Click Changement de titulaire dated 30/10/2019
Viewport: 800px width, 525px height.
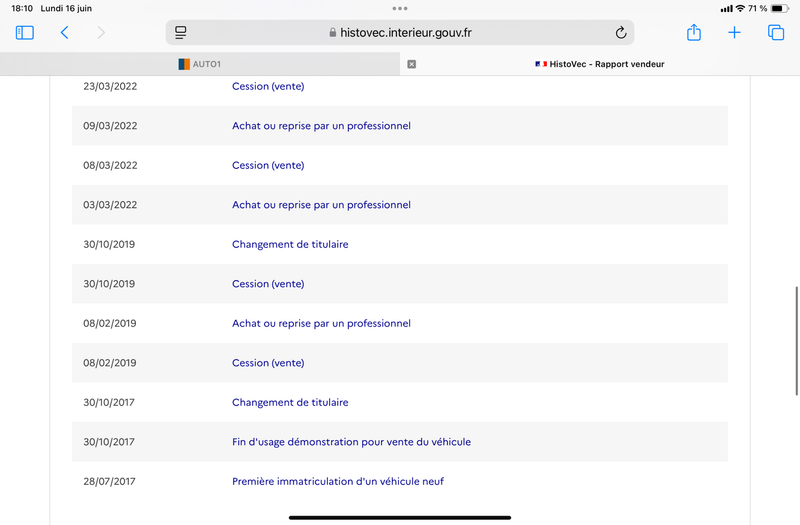[290, 244]
